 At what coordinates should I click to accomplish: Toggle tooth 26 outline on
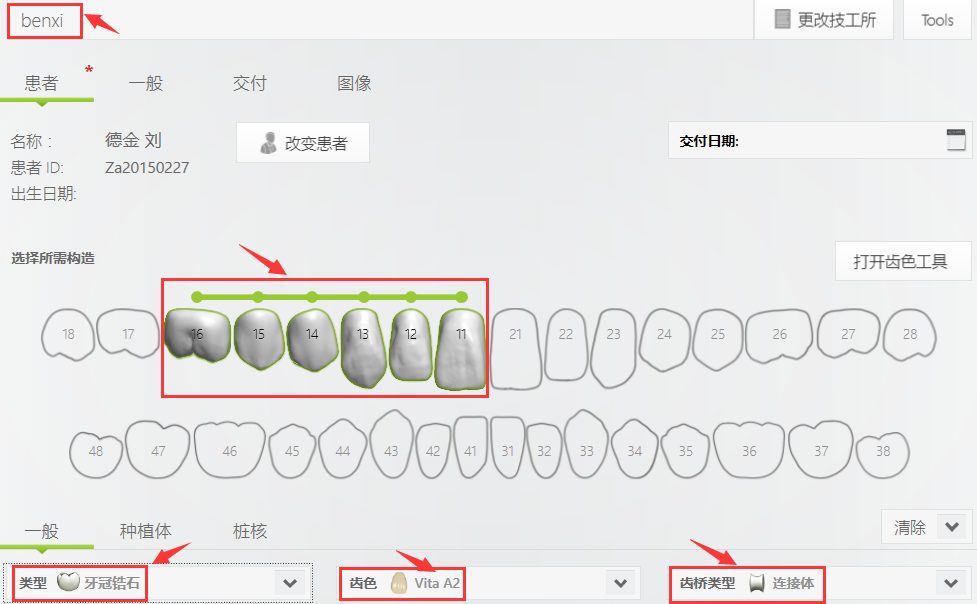[779, 335]
